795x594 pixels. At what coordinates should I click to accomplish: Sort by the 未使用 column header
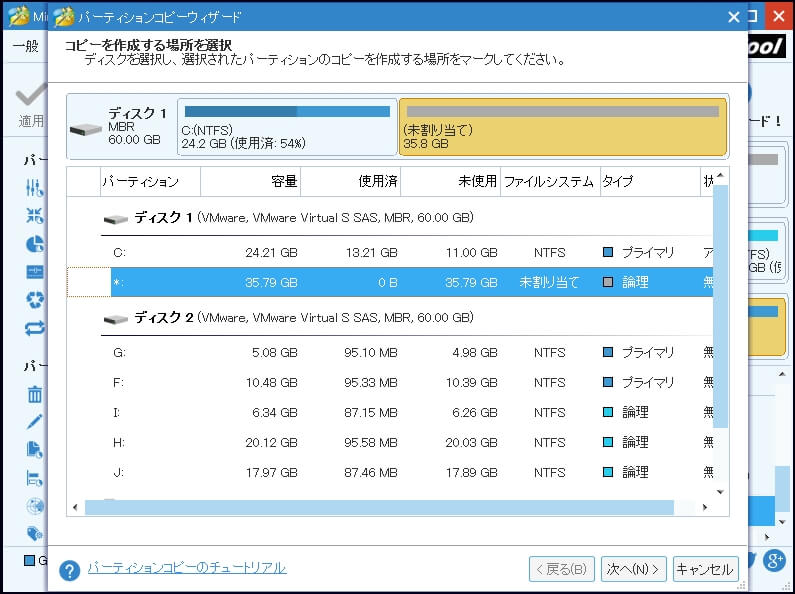click(x=450, y=181)
